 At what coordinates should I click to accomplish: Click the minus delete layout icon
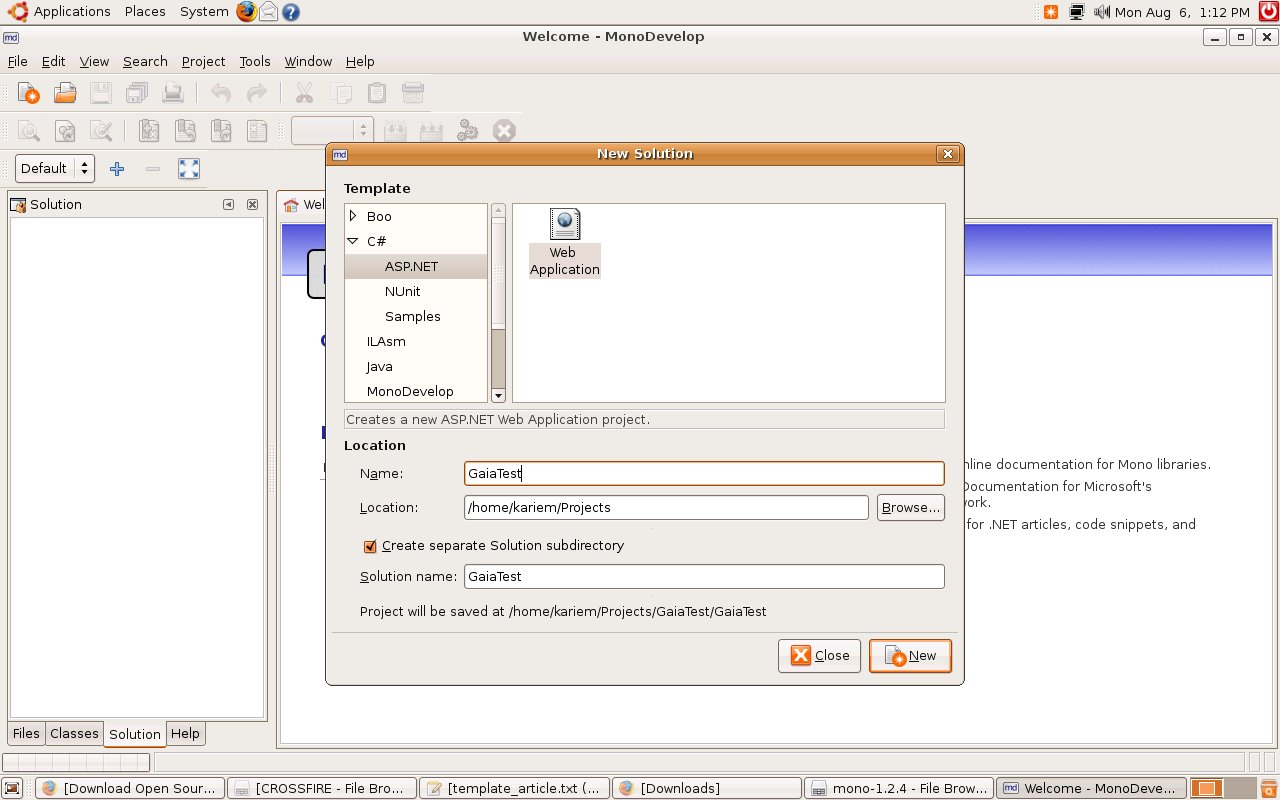(x=153, y=168)
